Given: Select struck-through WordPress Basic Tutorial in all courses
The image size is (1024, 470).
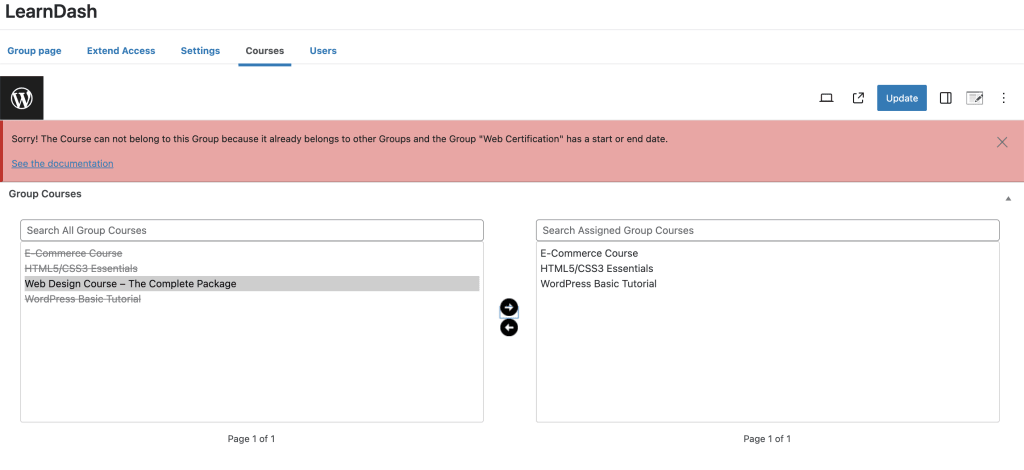Looking at the screenshot, I should point(82,299).
